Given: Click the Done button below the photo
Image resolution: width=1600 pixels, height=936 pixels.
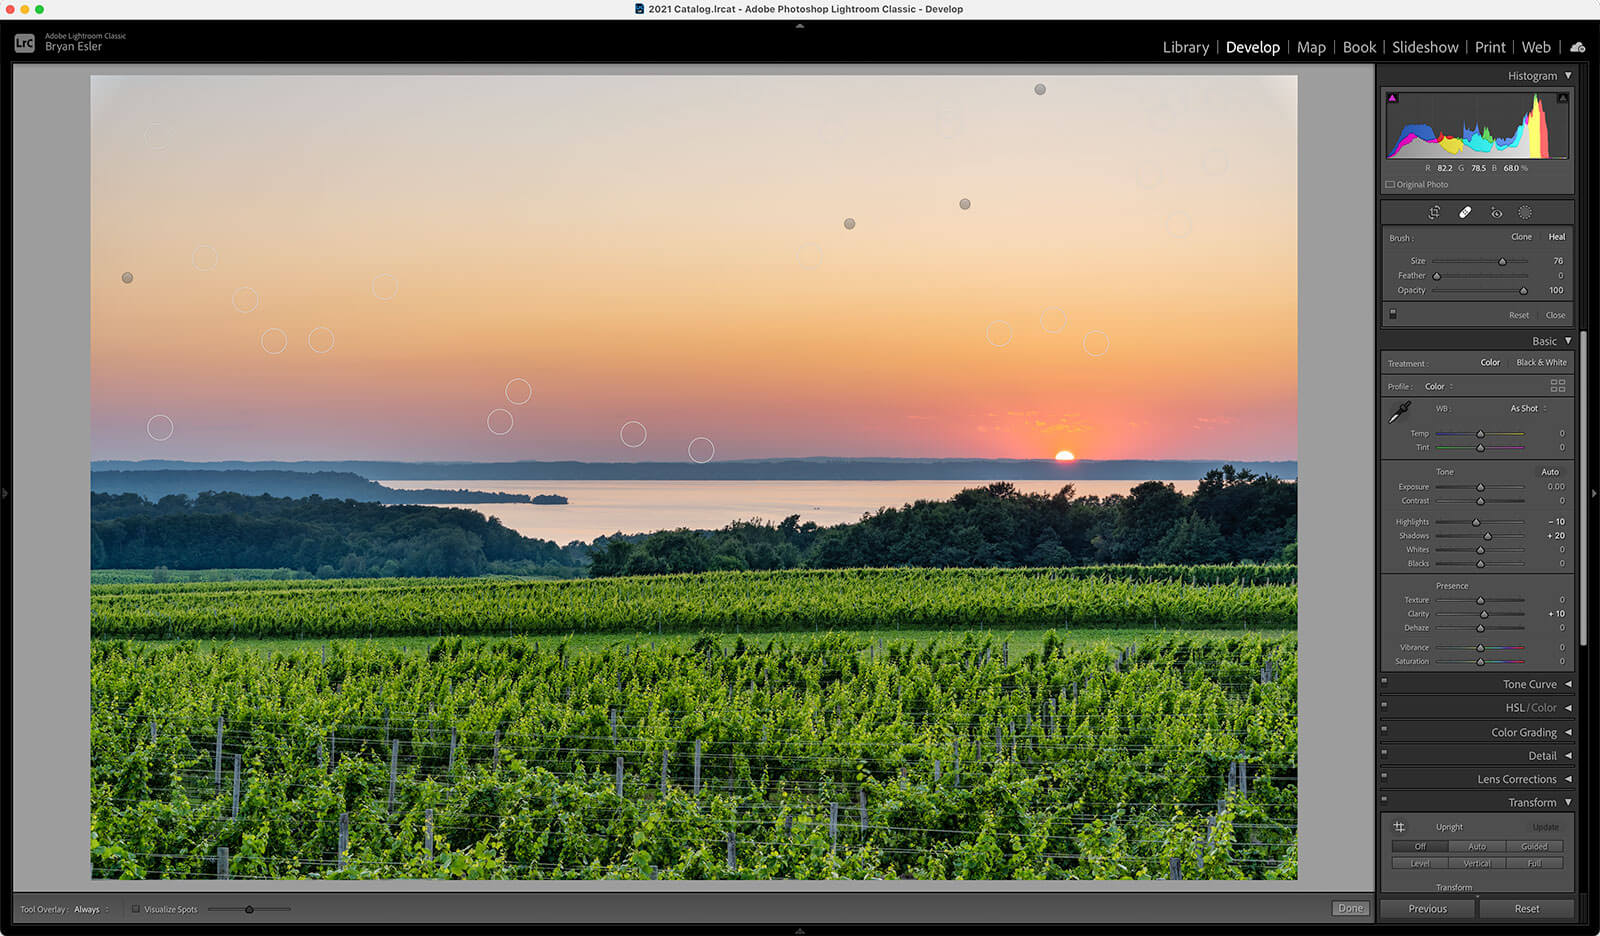Looking at the screenshot, I should click(x=1350, y=908).
